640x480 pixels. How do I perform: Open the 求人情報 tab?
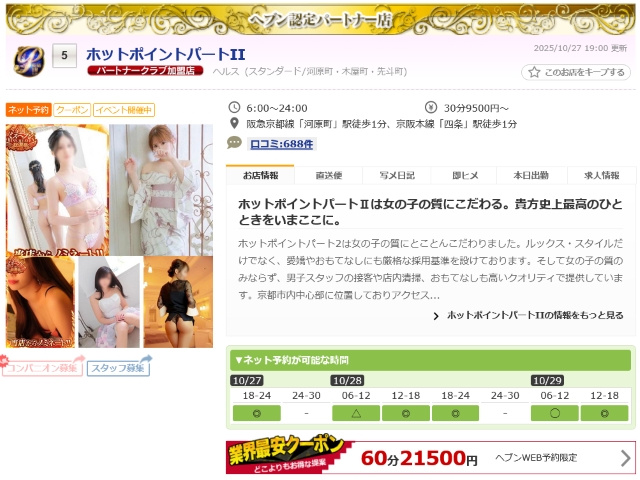click(601, 175)
